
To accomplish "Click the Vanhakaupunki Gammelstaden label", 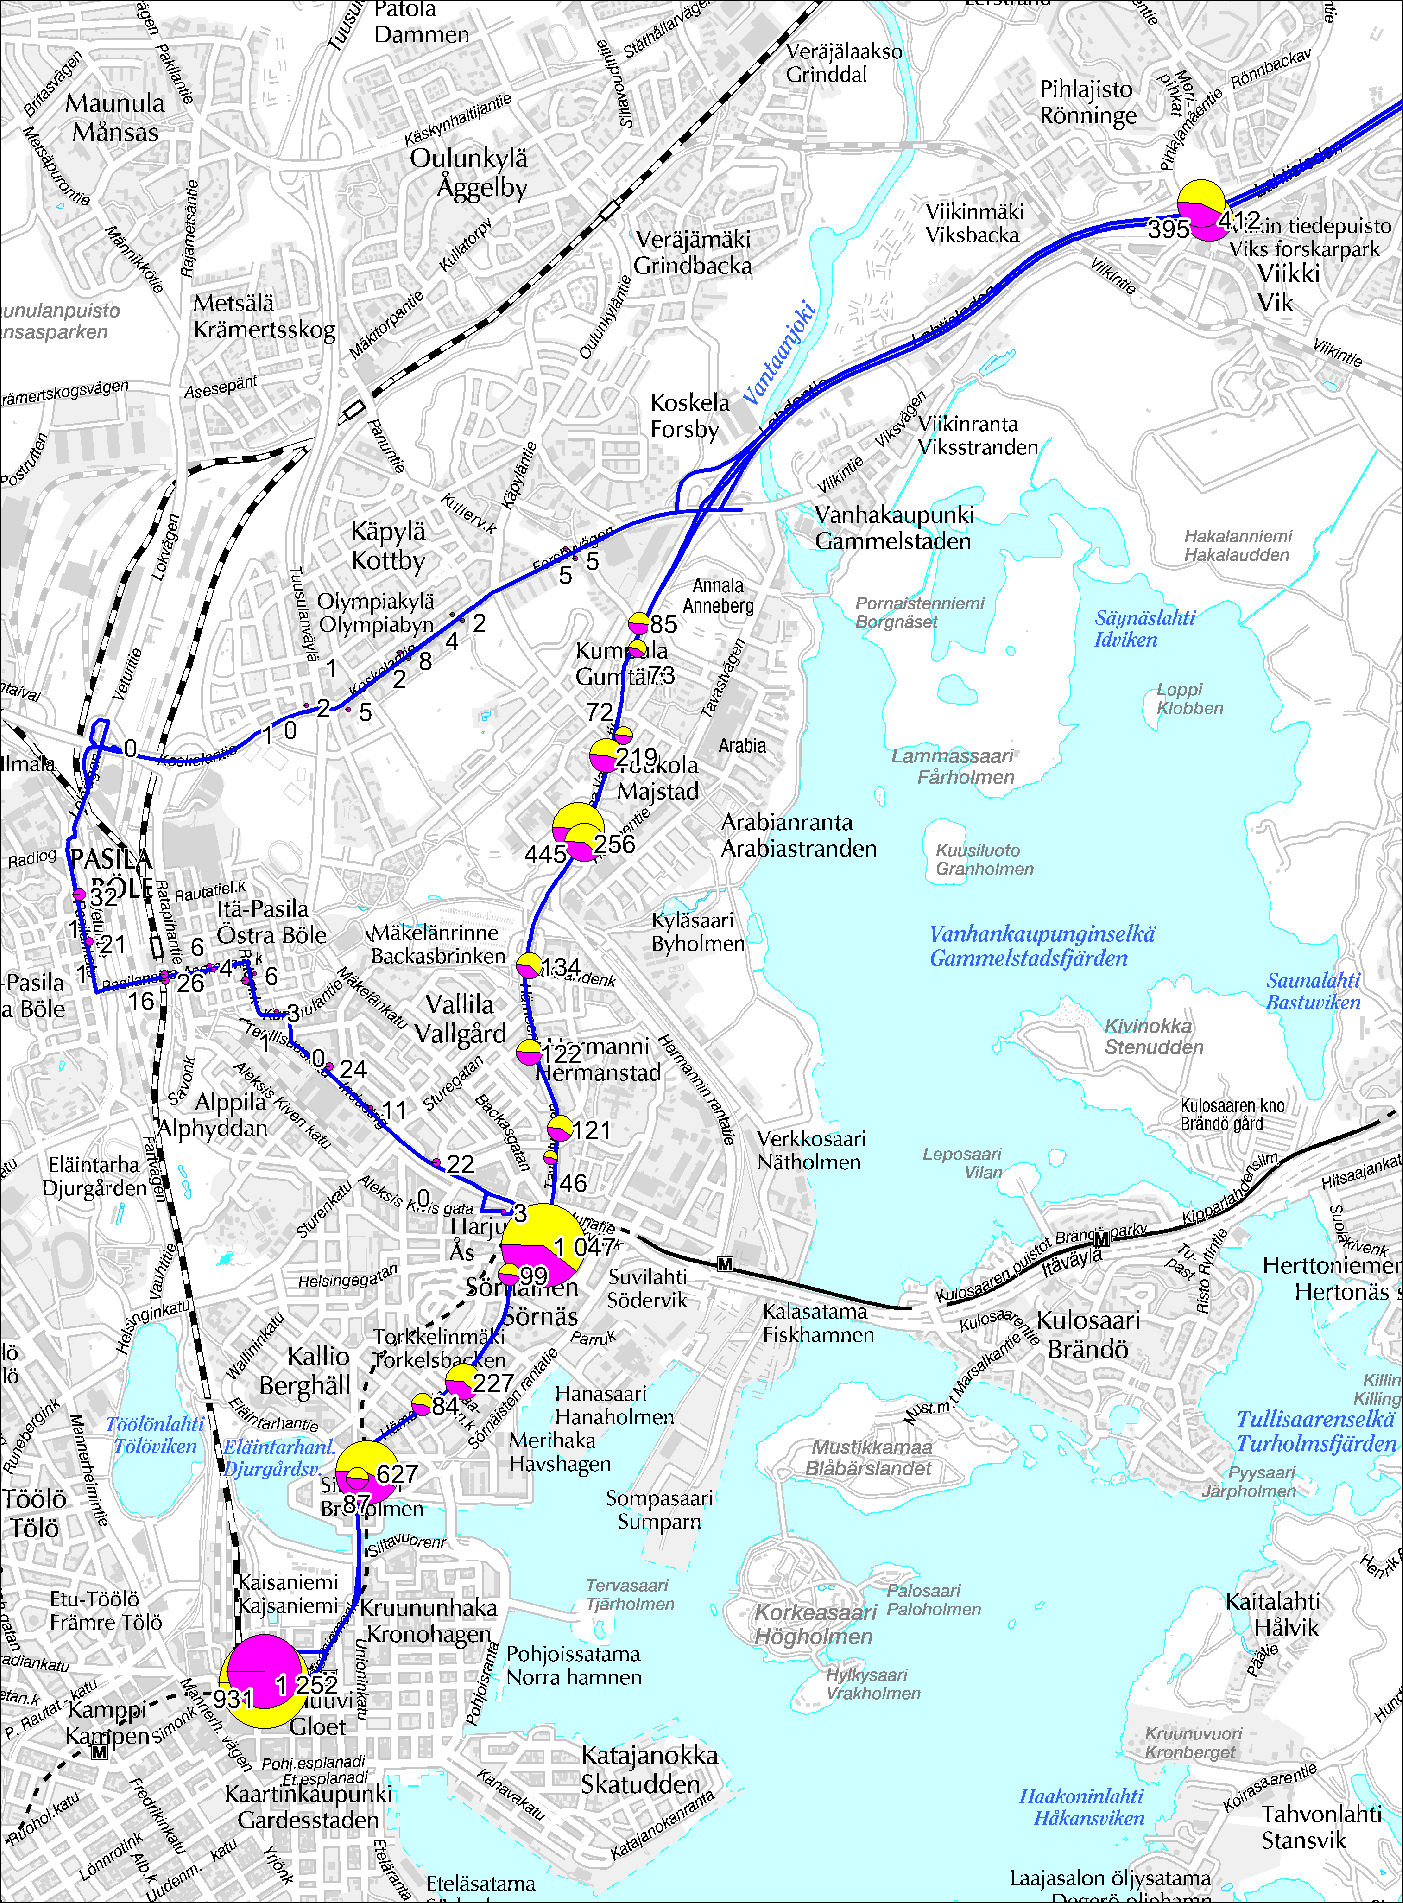I will coord(894,528).
